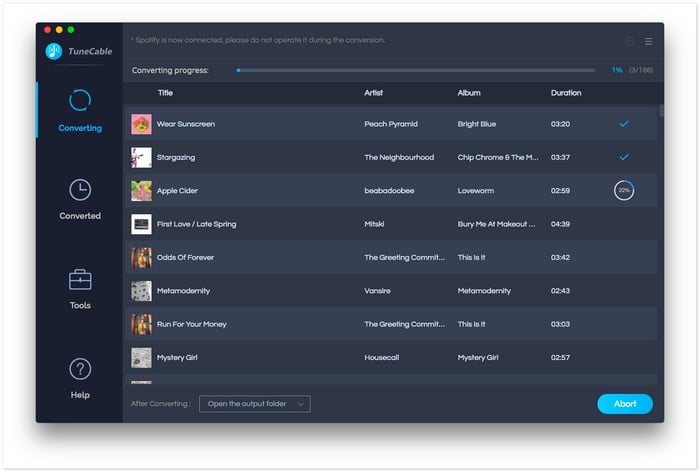Viewport: 700px width, 472px height.
Task: Click Apple Cider circular progress indicator
Action: 624,191
